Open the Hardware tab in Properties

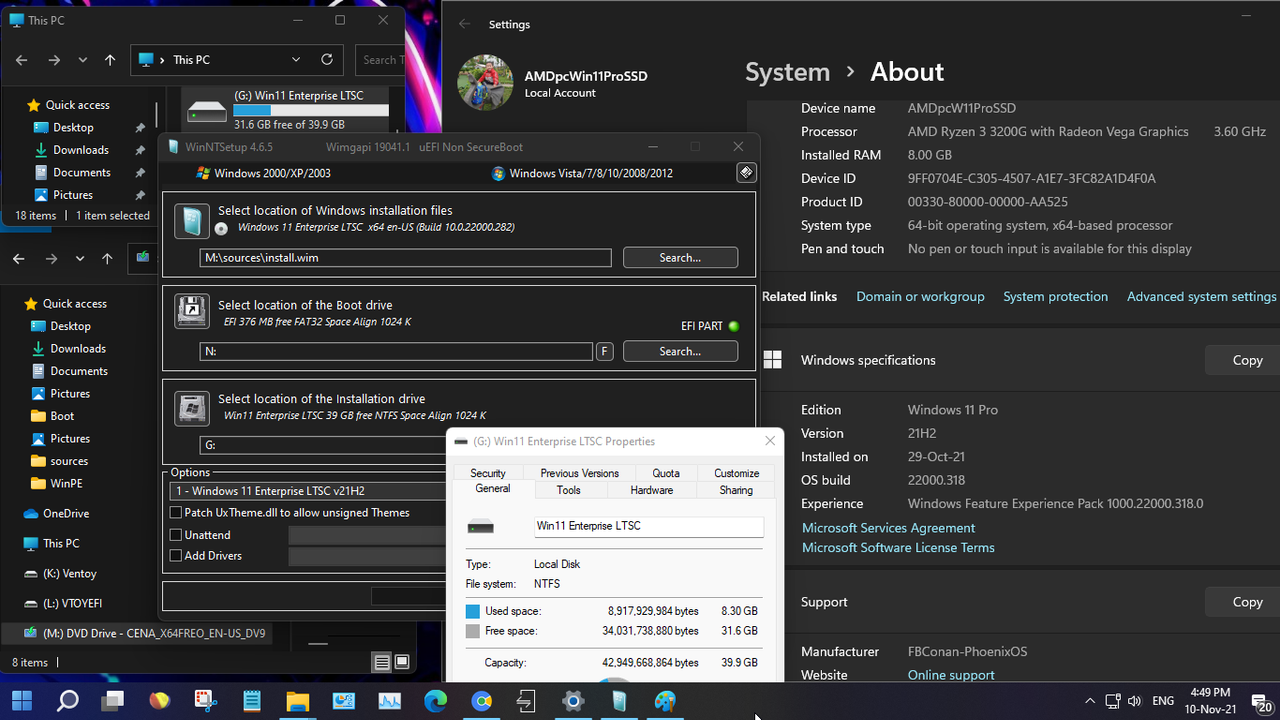click(652, 490)
